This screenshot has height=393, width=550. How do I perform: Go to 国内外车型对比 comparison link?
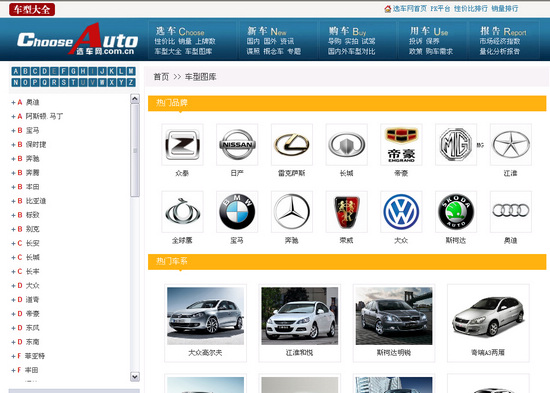pyautogui.click(x=351, y=51)
